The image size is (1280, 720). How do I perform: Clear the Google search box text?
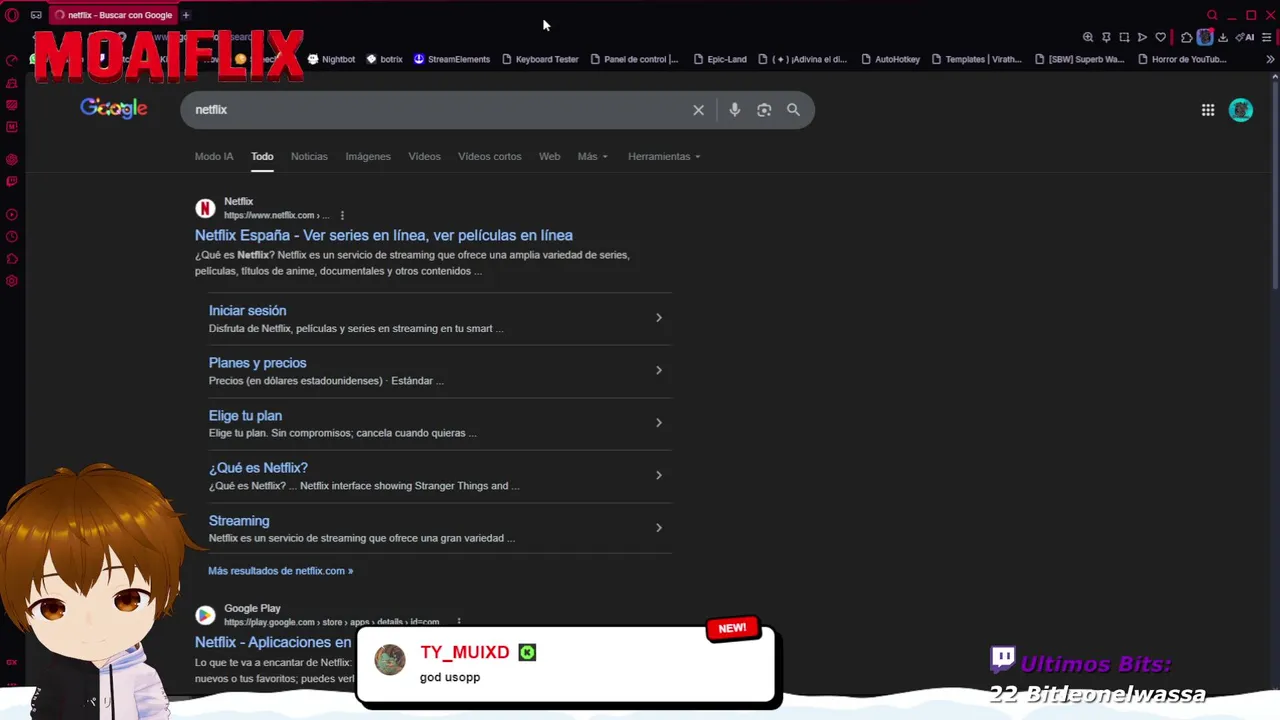pos(698,110)
